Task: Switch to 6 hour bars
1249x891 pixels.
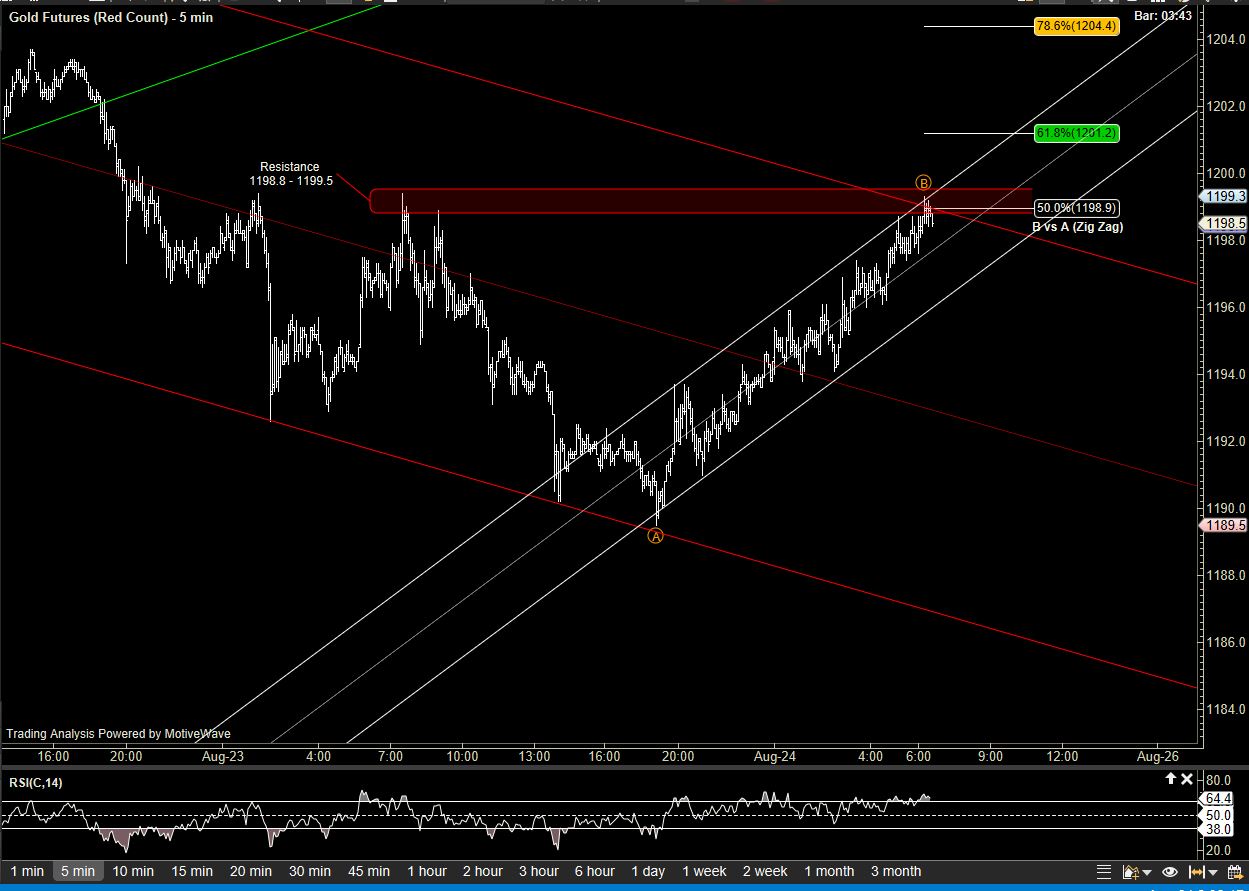Action: point(594,871)
